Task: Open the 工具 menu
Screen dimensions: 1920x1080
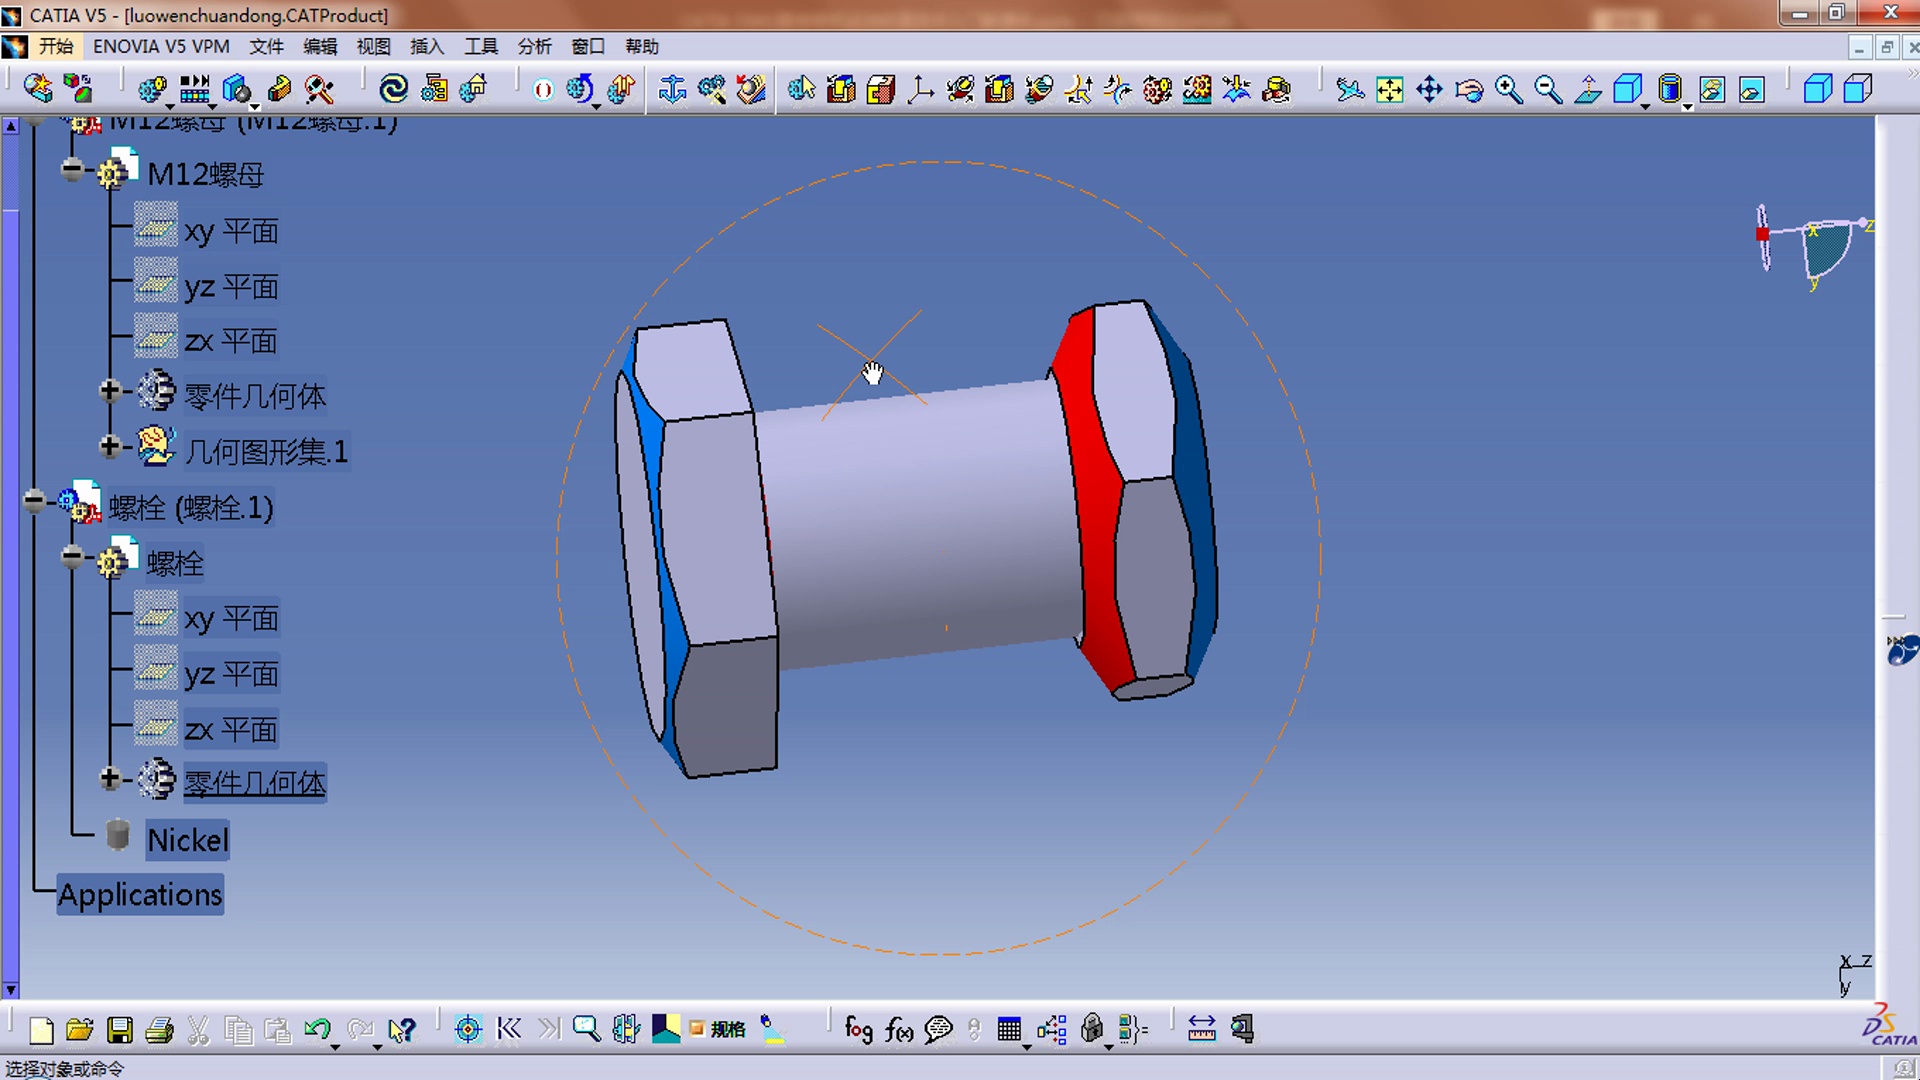Action: (481, 46)
